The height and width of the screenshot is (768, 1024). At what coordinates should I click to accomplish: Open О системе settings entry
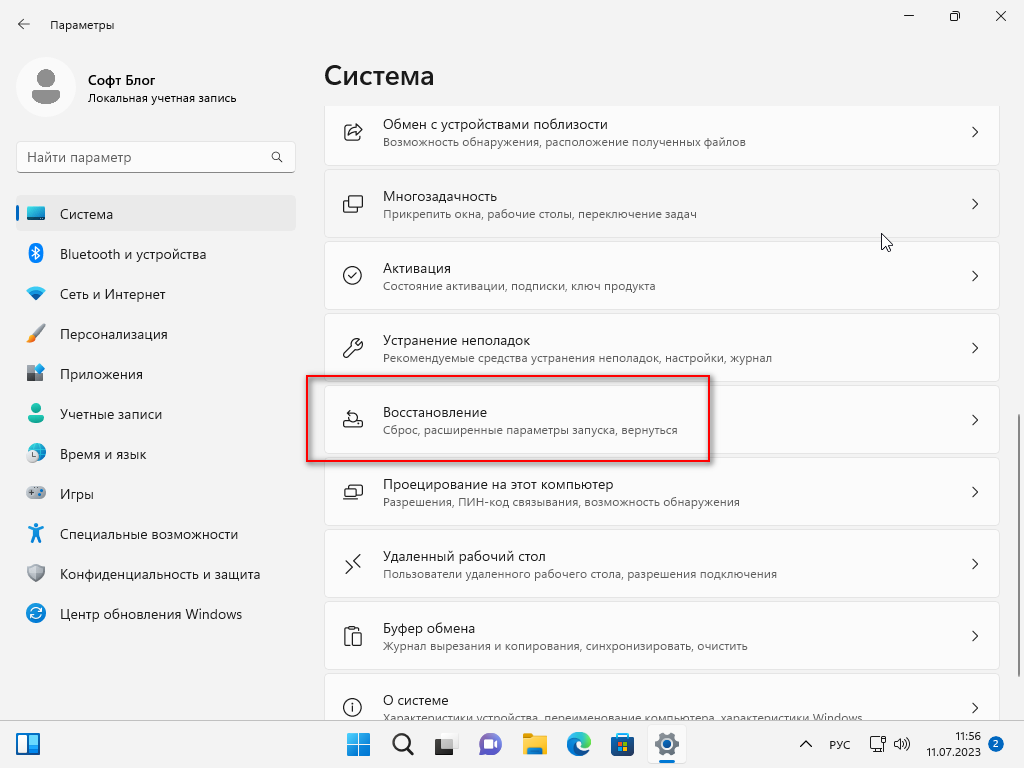point(662,697)
